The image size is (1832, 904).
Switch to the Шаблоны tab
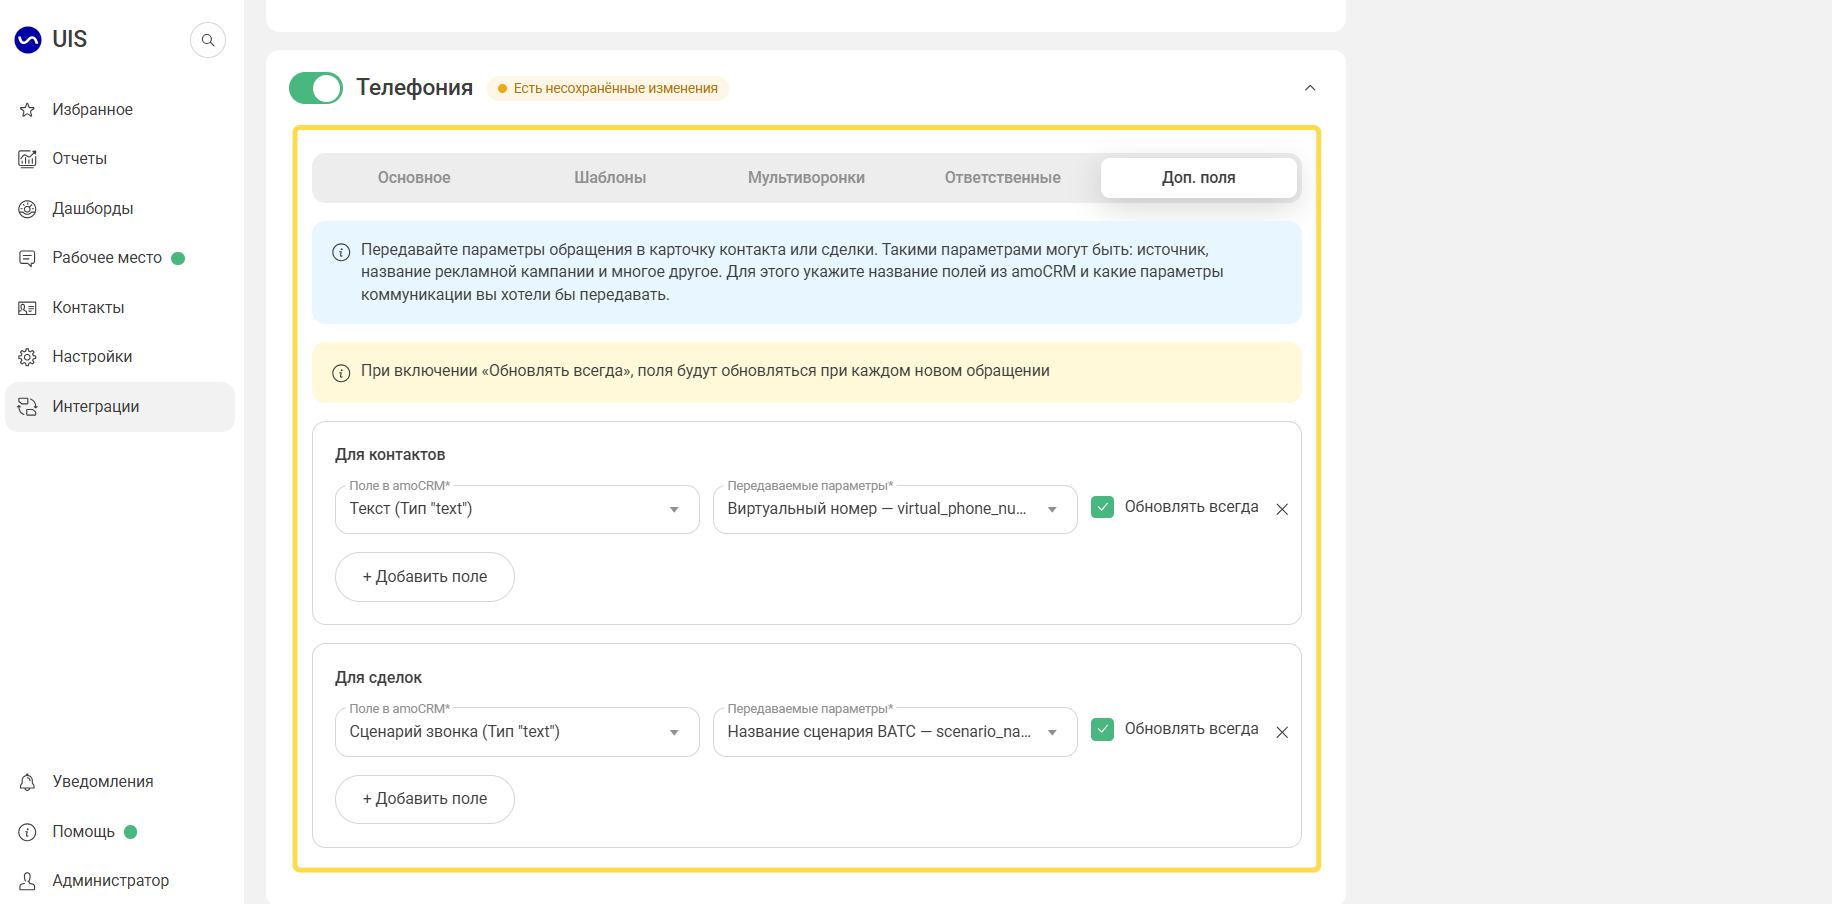(610, 178)
